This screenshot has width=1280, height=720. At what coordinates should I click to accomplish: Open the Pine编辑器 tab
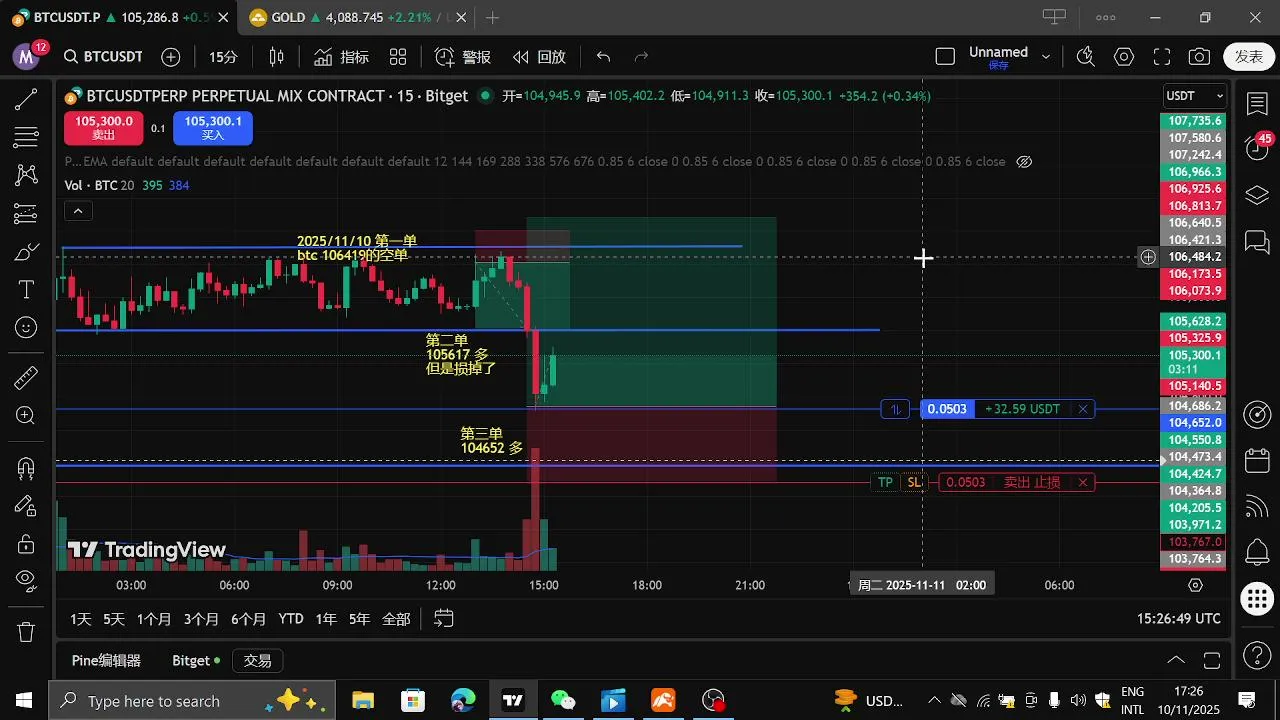click(x=106, y=661)
